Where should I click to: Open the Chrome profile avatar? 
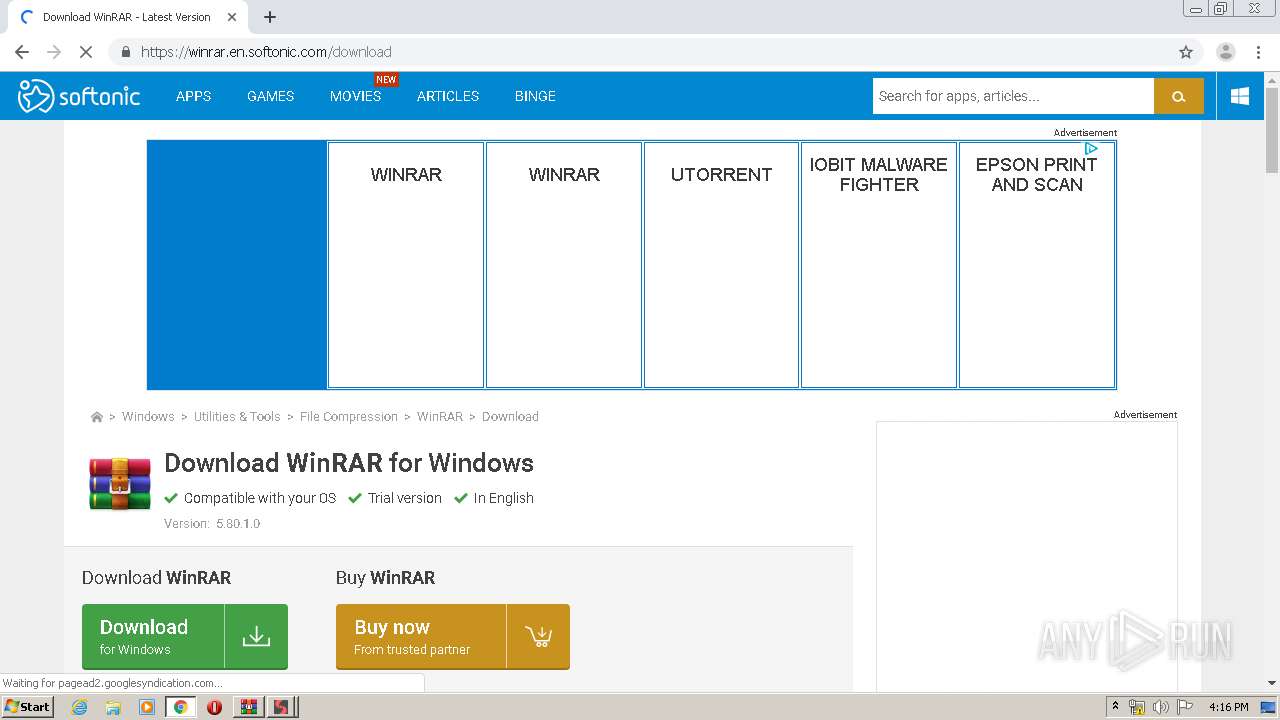(x=1226, y=52)
